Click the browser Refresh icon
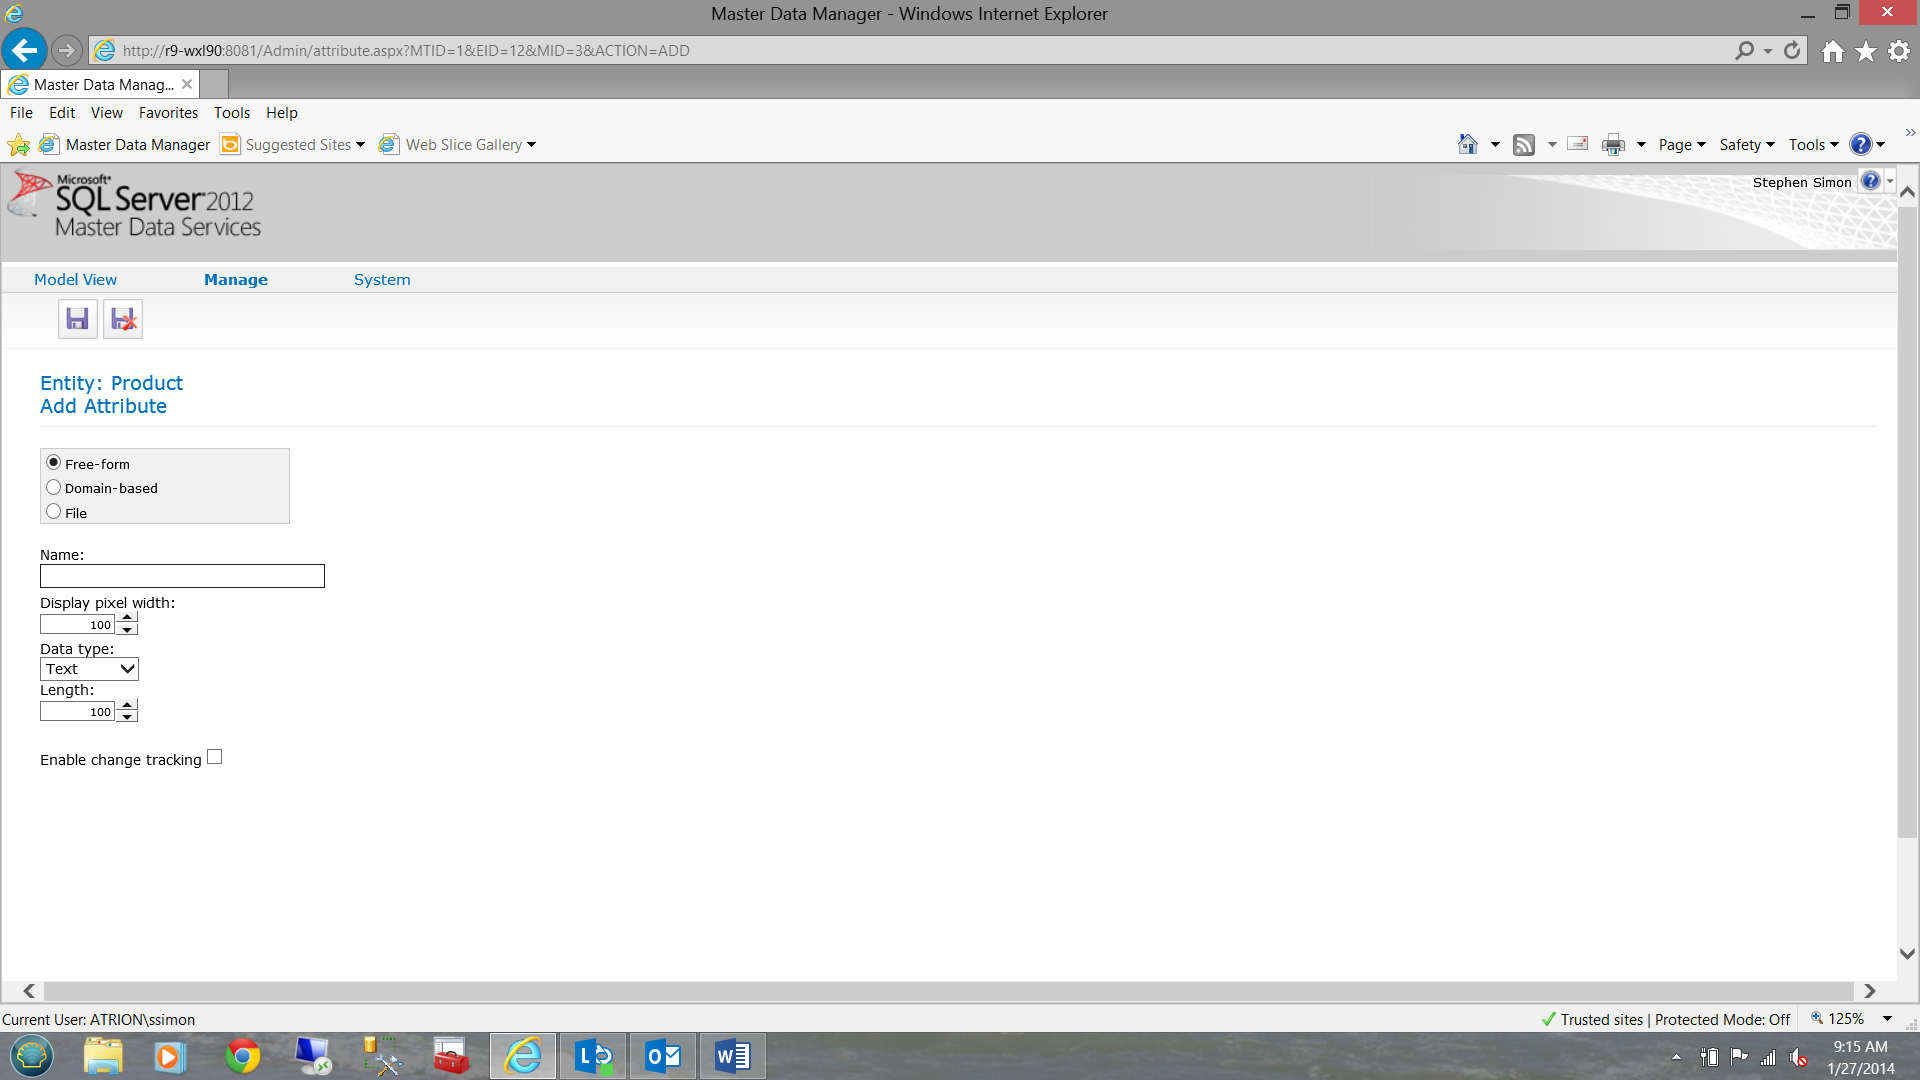Viewport: 1920px width, 1080px height. [x=1792, y=50]
